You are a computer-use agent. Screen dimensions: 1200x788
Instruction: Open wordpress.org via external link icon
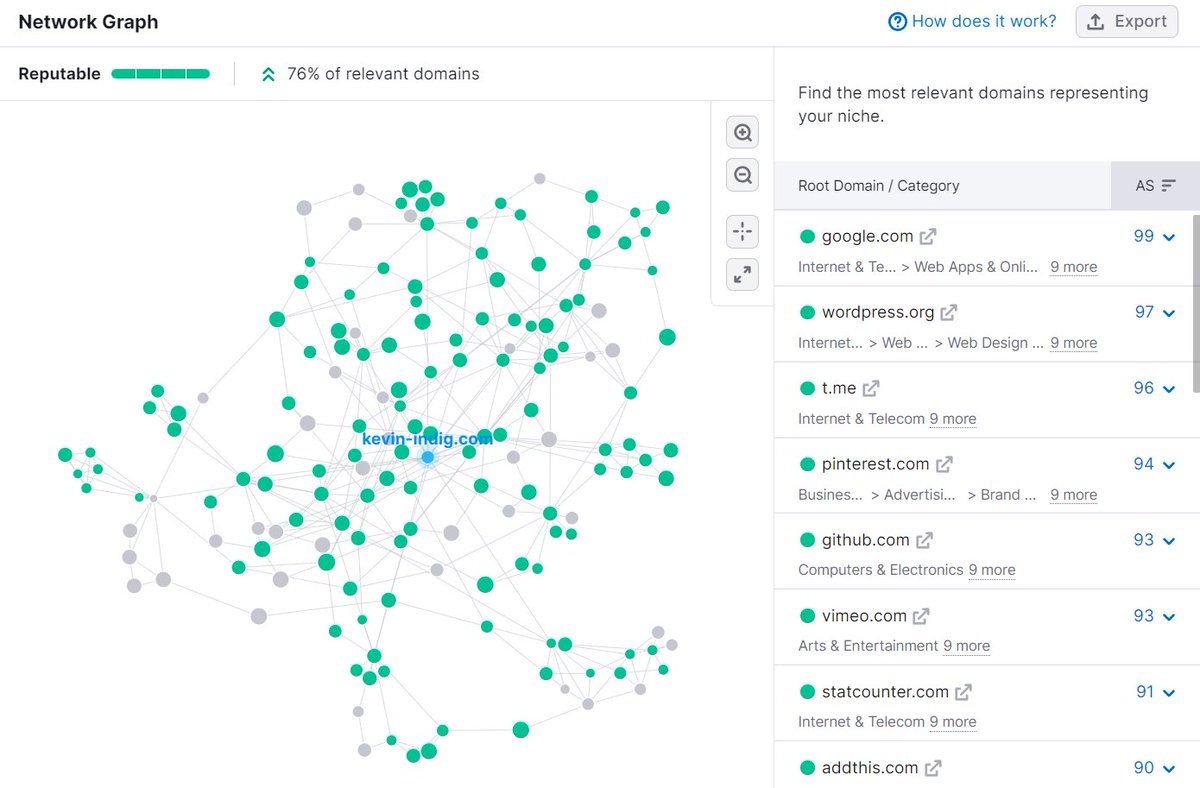[948, 311]
